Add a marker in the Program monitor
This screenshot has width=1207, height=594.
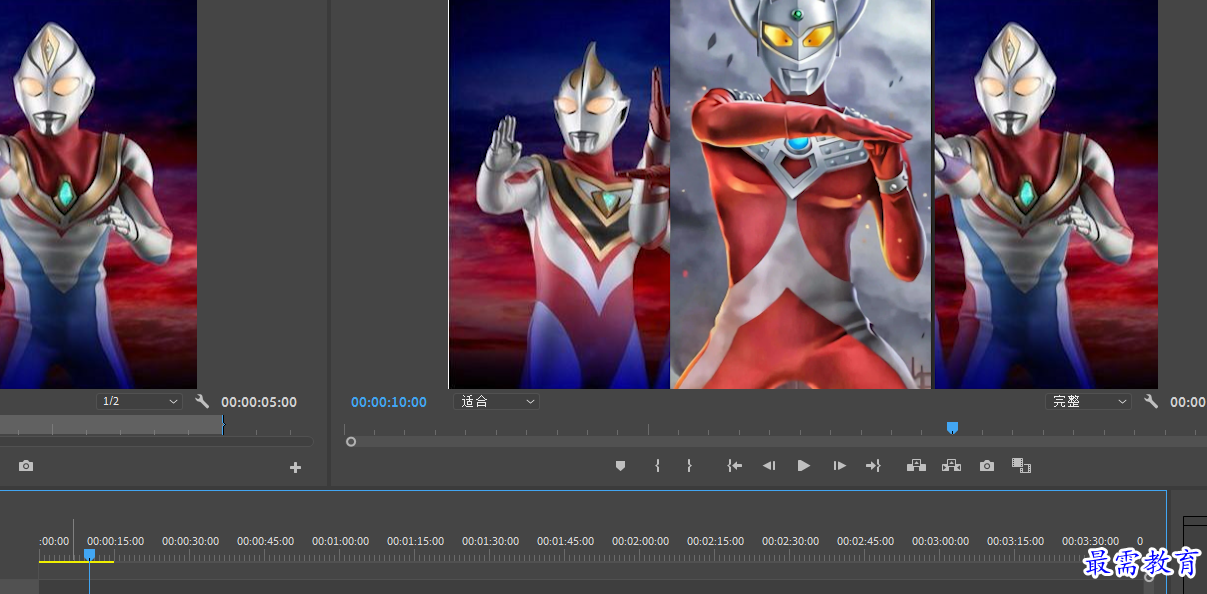620,466
